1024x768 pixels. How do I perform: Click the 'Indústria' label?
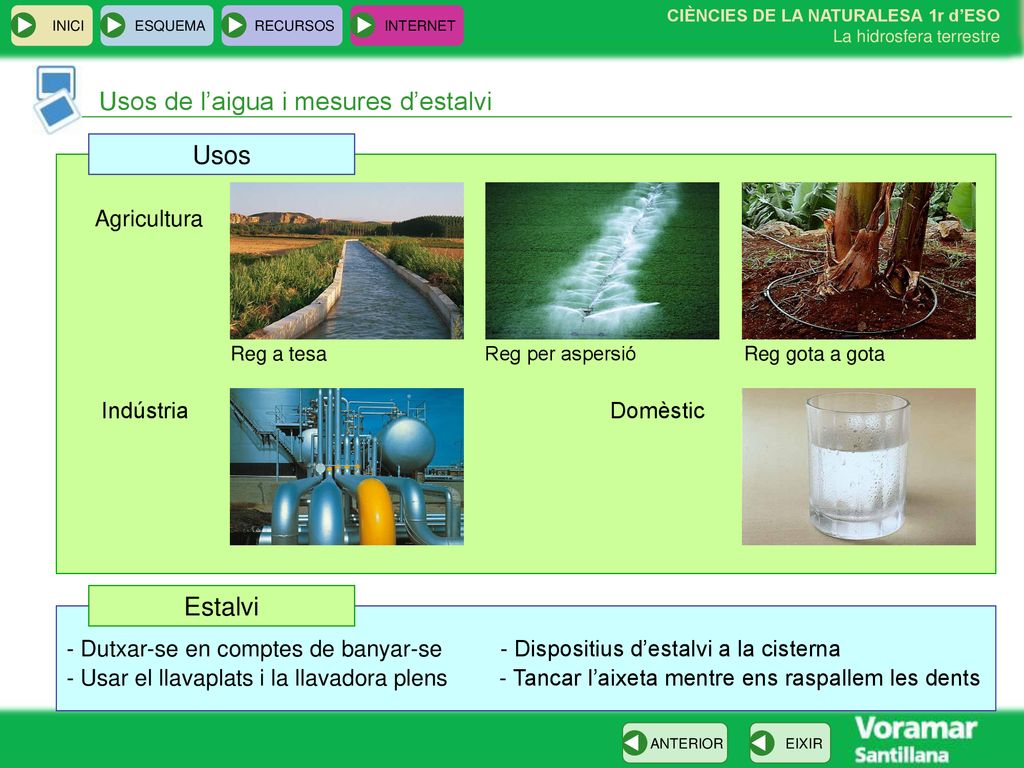coord(144,411)
